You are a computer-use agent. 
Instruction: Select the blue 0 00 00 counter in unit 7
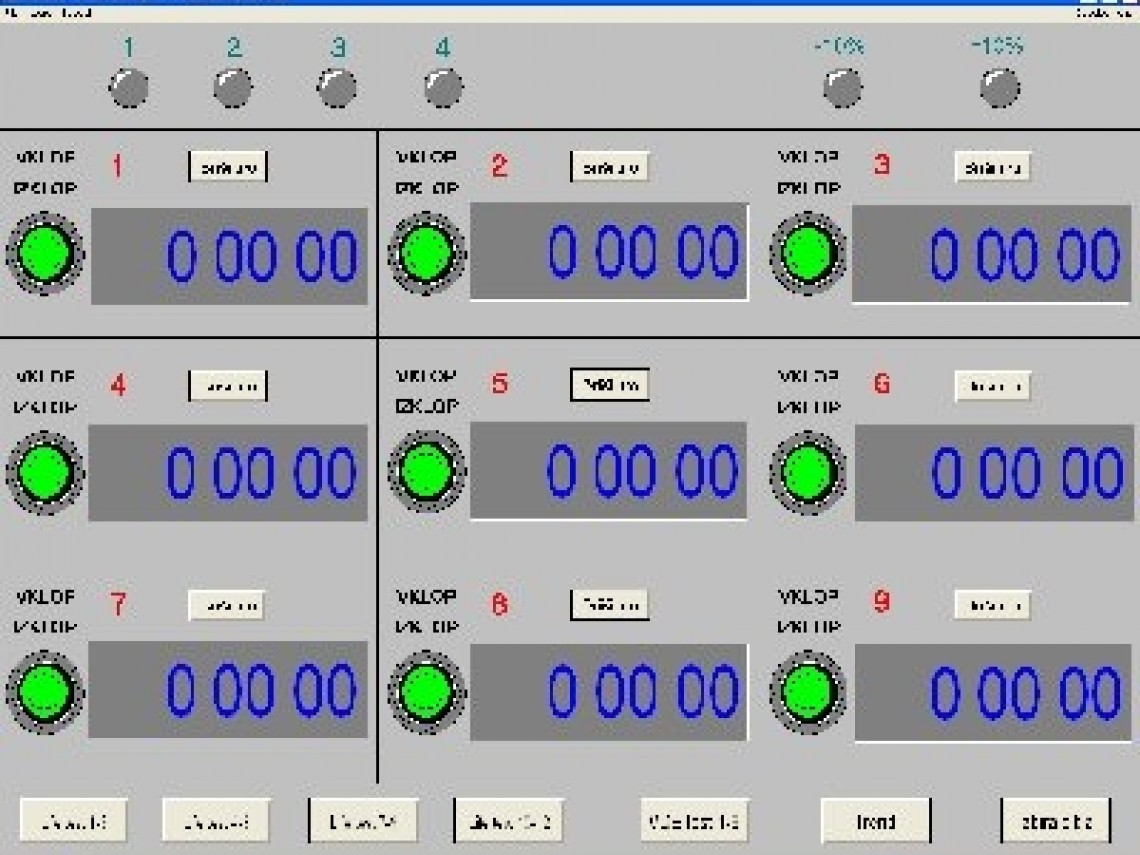tap(228, 690)
